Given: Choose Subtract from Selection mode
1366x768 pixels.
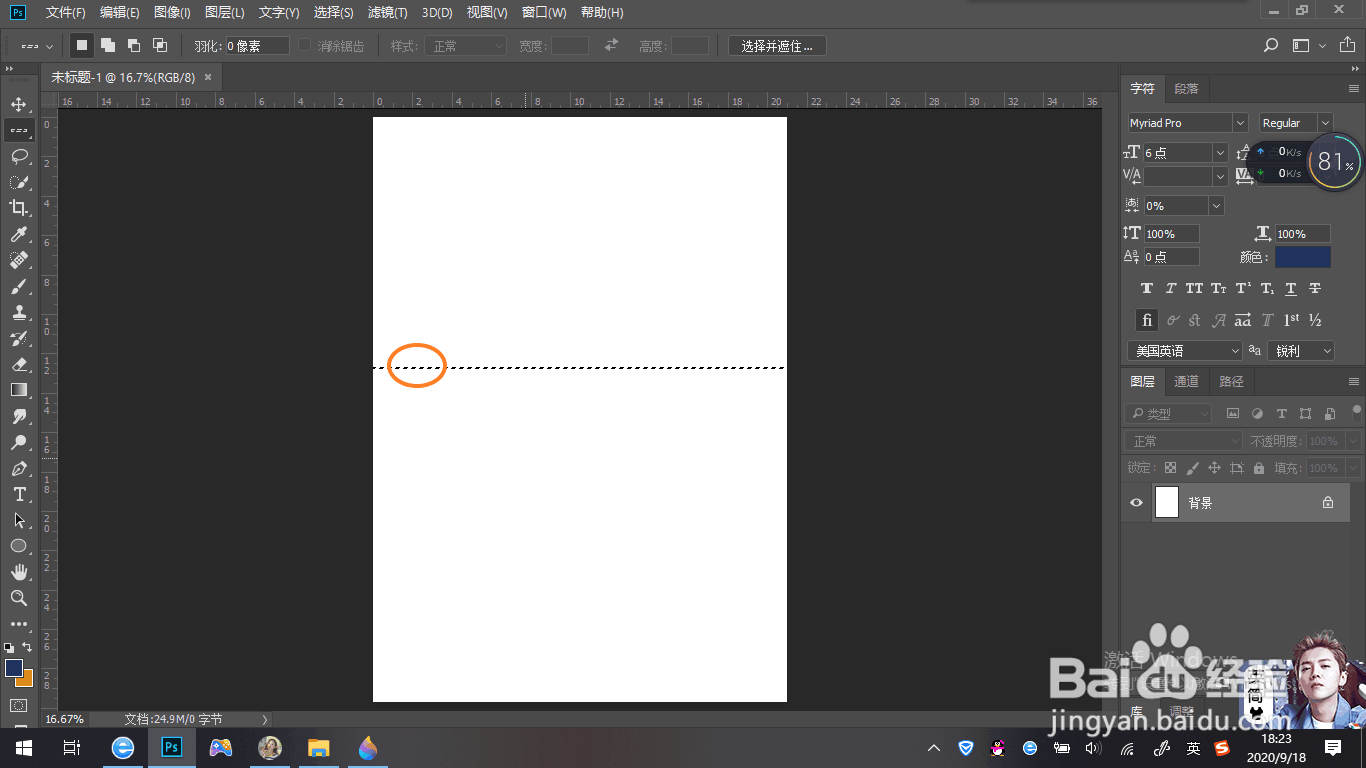Looking at the screenshot, I should point(134,45).
